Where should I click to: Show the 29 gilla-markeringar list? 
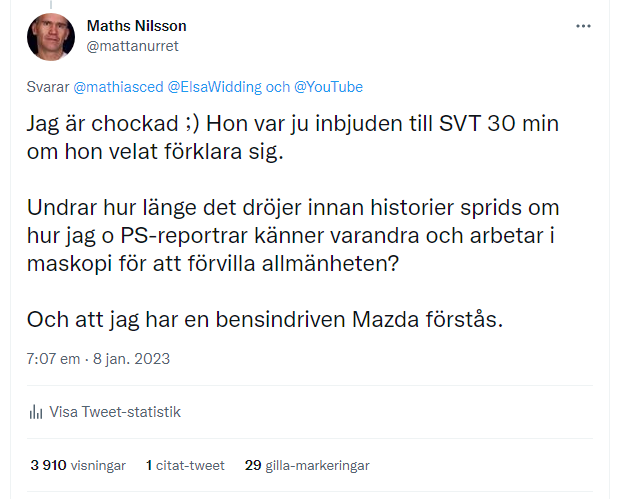[x=307, y=465]
